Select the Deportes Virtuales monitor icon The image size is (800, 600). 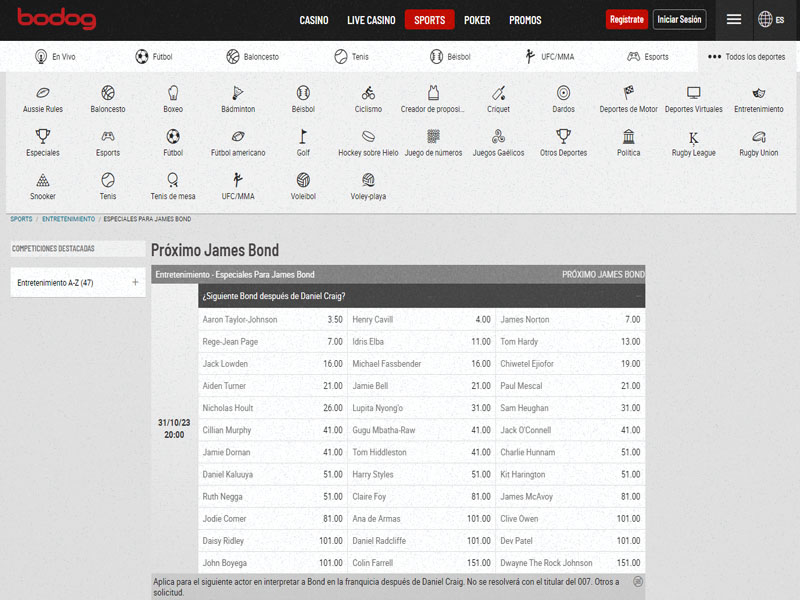(693, 93)
